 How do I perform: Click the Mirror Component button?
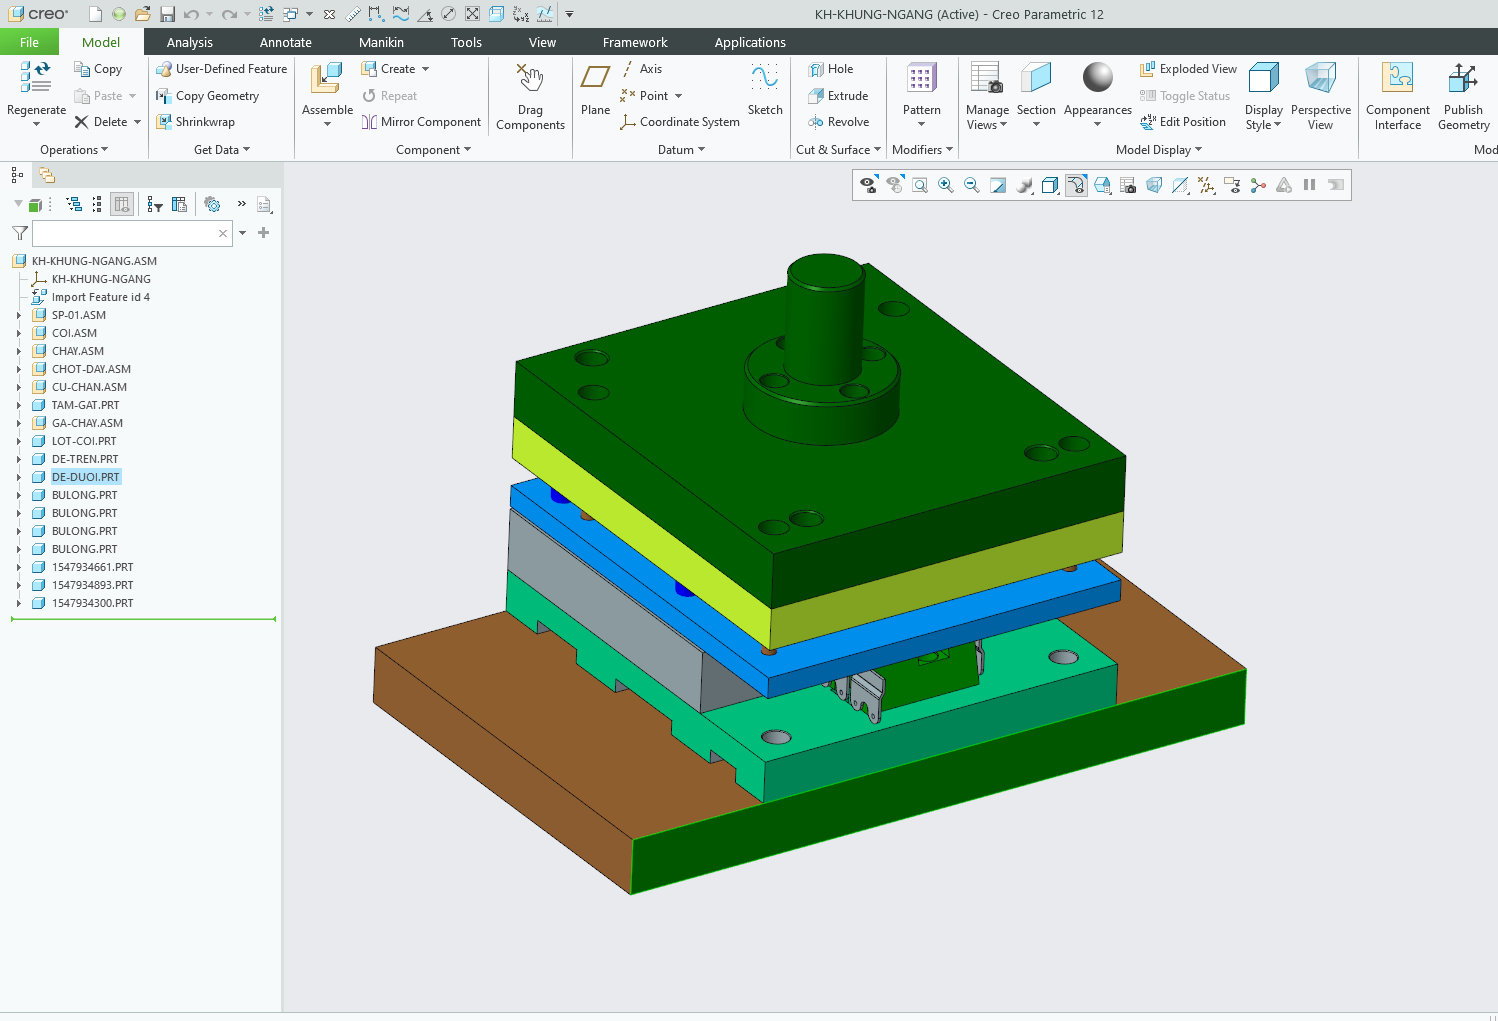(421, 122)
